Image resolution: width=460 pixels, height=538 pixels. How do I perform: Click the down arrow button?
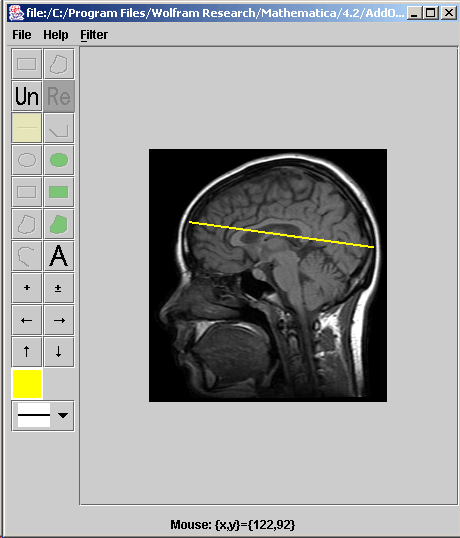click(59, 352)
